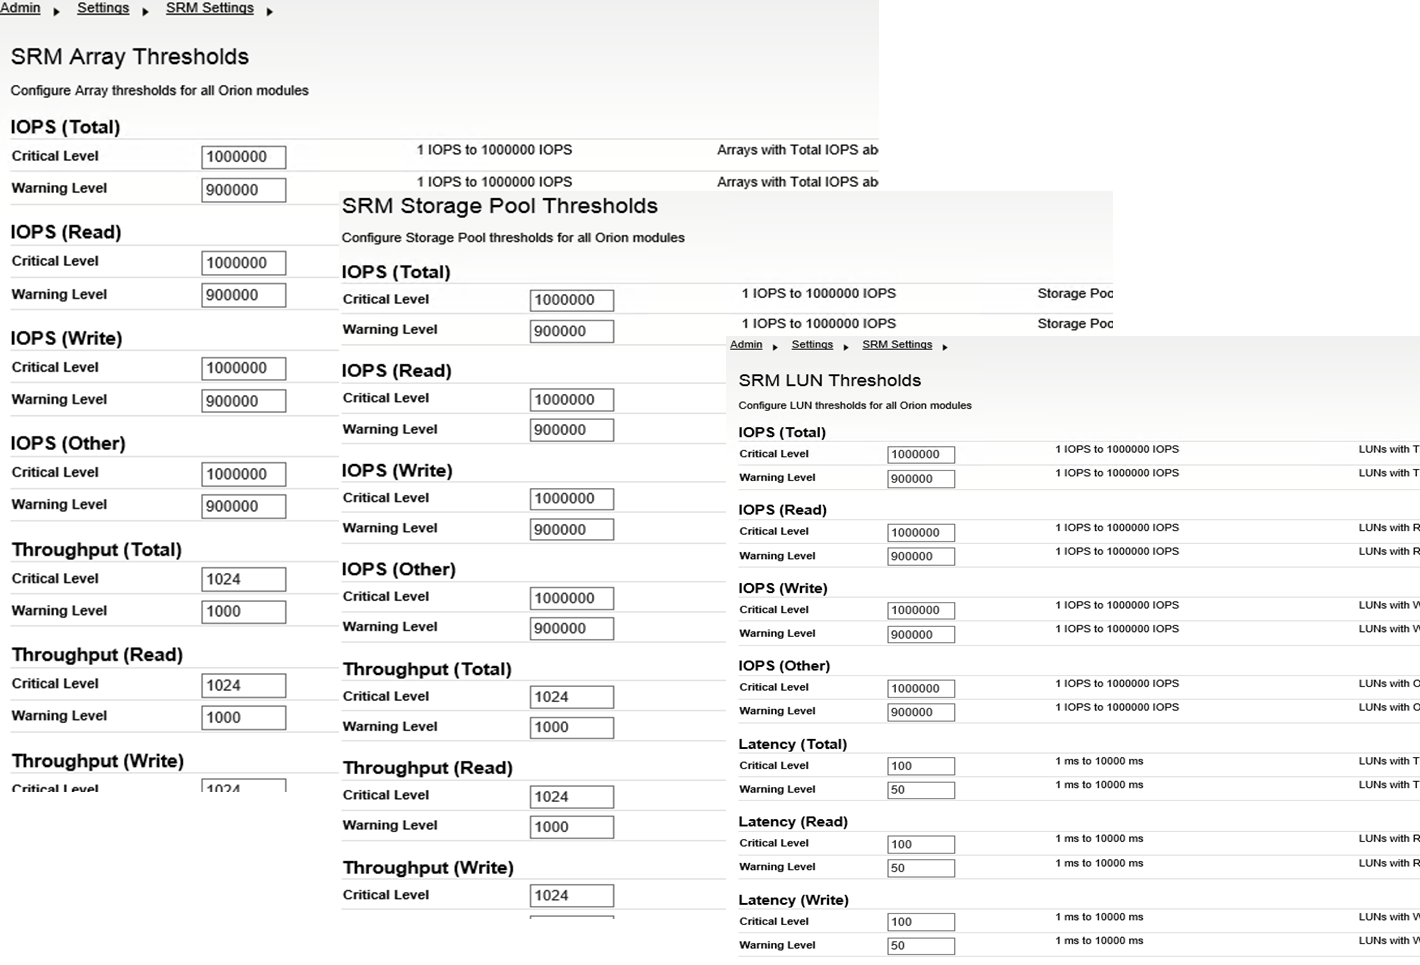Edit Storage Pool Throughput (Total) Warning Level field
The height and width of the screenshot is (965, 1420).
[x=572, y=728]
